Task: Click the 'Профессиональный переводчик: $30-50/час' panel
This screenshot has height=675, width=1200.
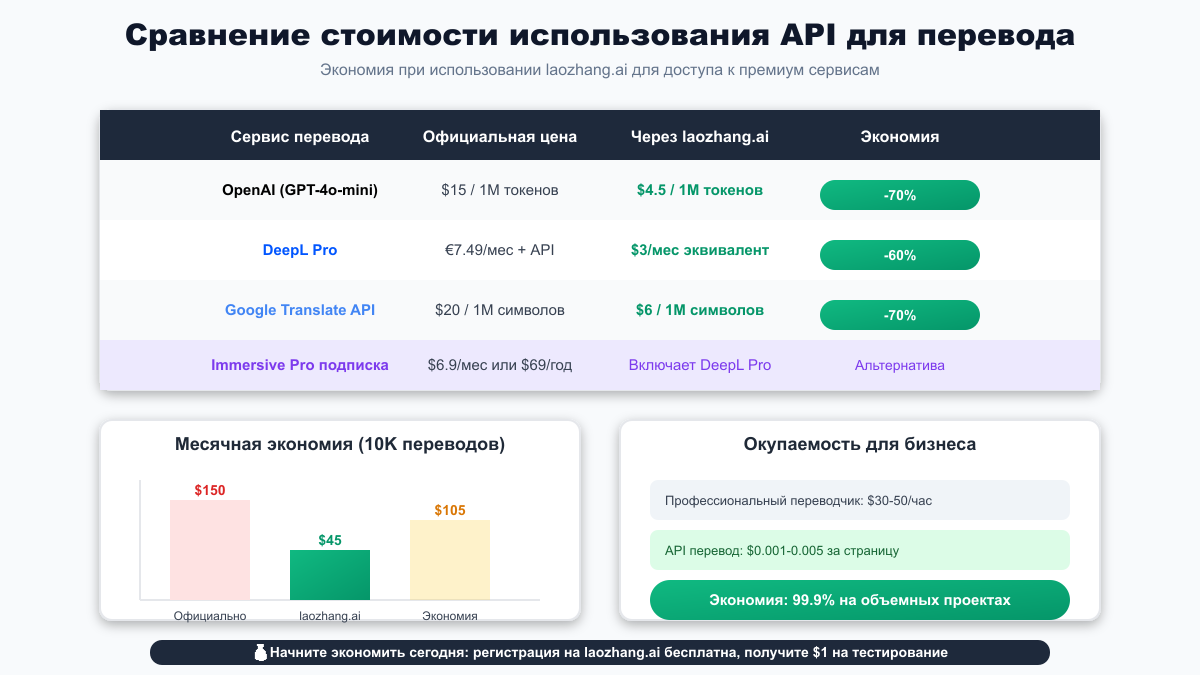Action: click(859, 500)
